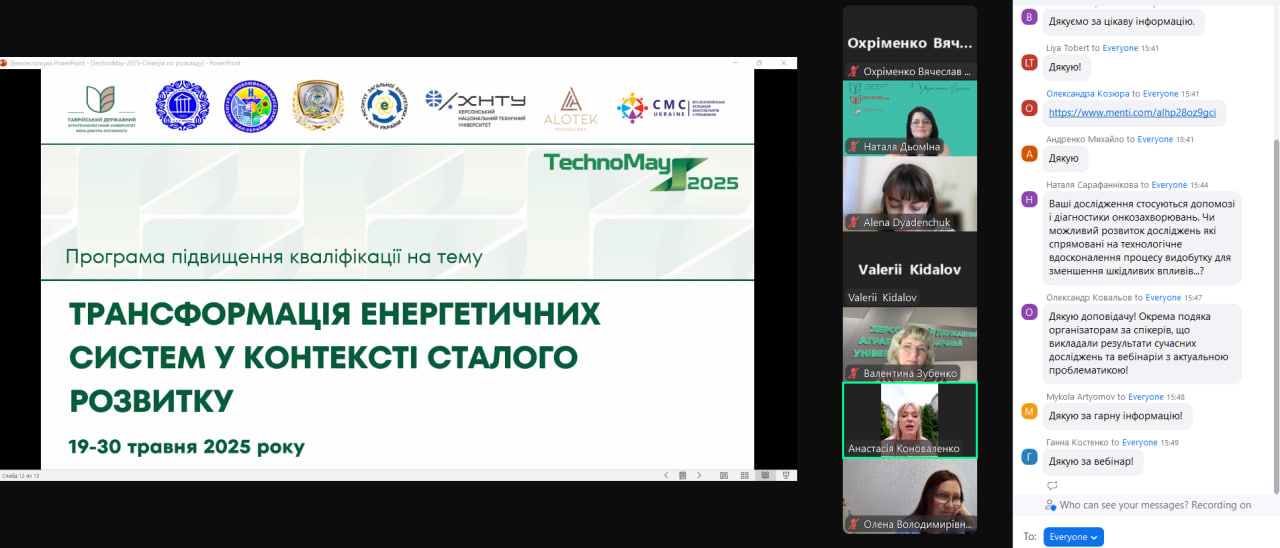1280x548 pixels.
Task: Click the reply-to-message icon under last chat message
Action: [x=1052, y=485]
